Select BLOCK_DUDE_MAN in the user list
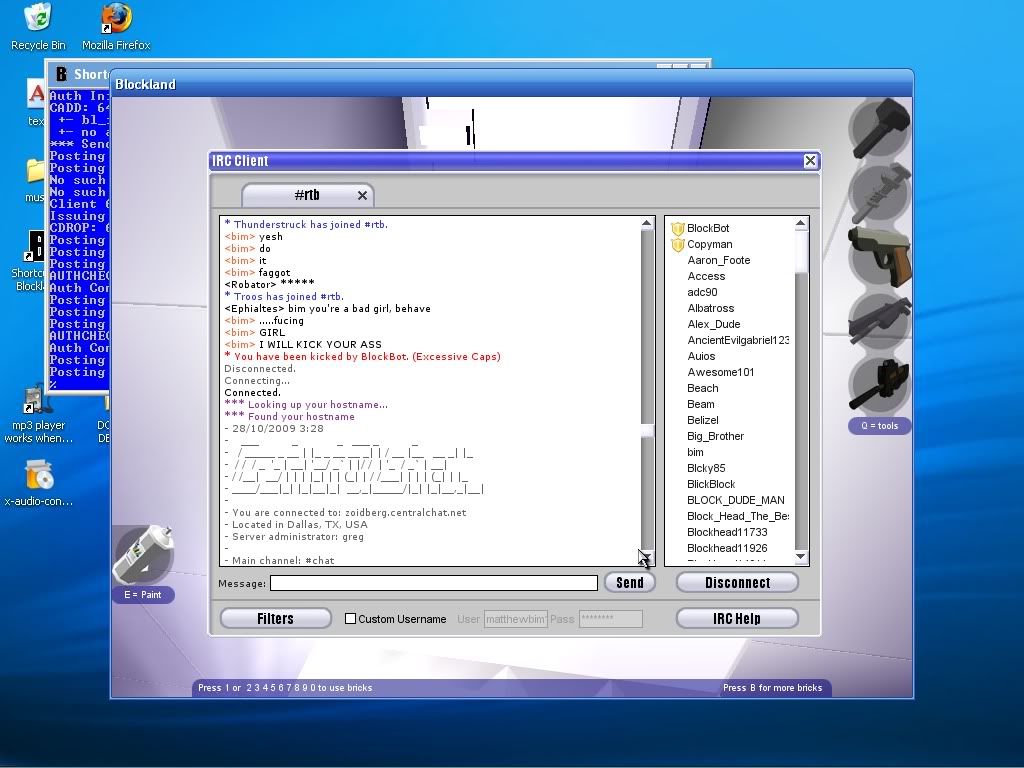 tap(735, 500)
